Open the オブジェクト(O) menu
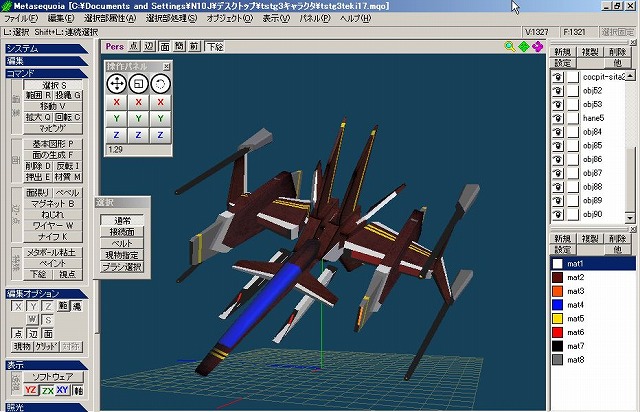 pyautogui.click(x=230, y=18)
